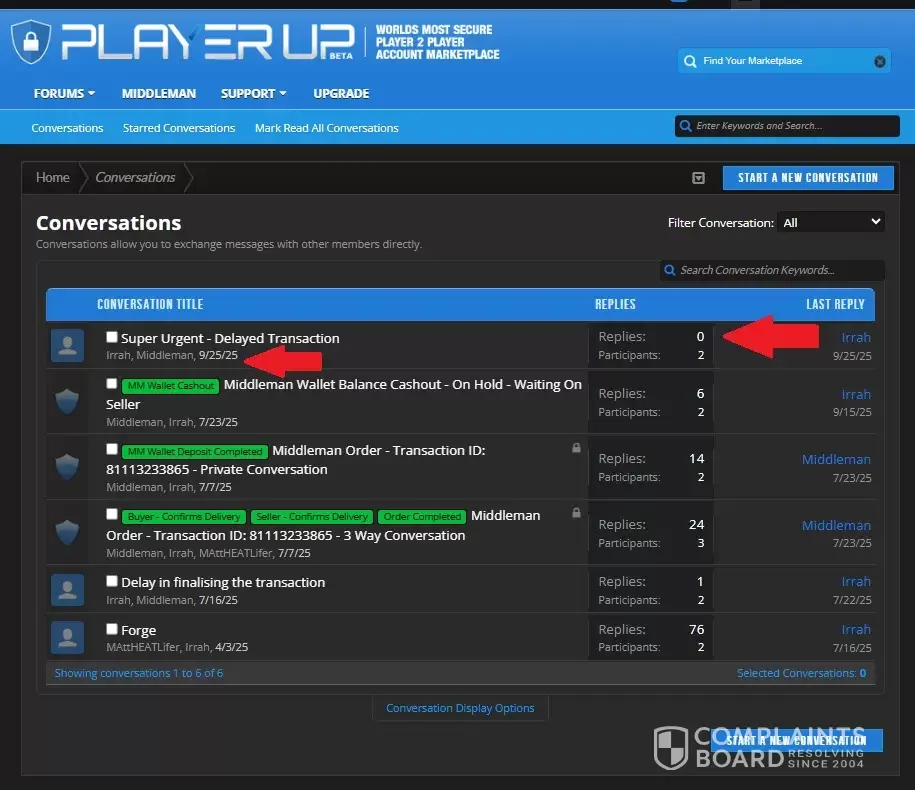Tick the checkbox for Super Urgent - Delayed Transaction
The height and width of the screenshot is (790, 915).
112,337
